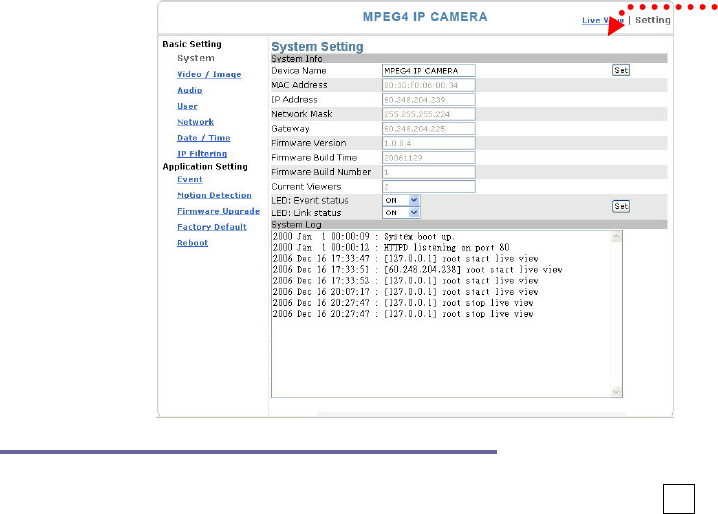The image size is (718, 514).
Task: Click the 'System boot up.' log line
Action: (364, 237)
